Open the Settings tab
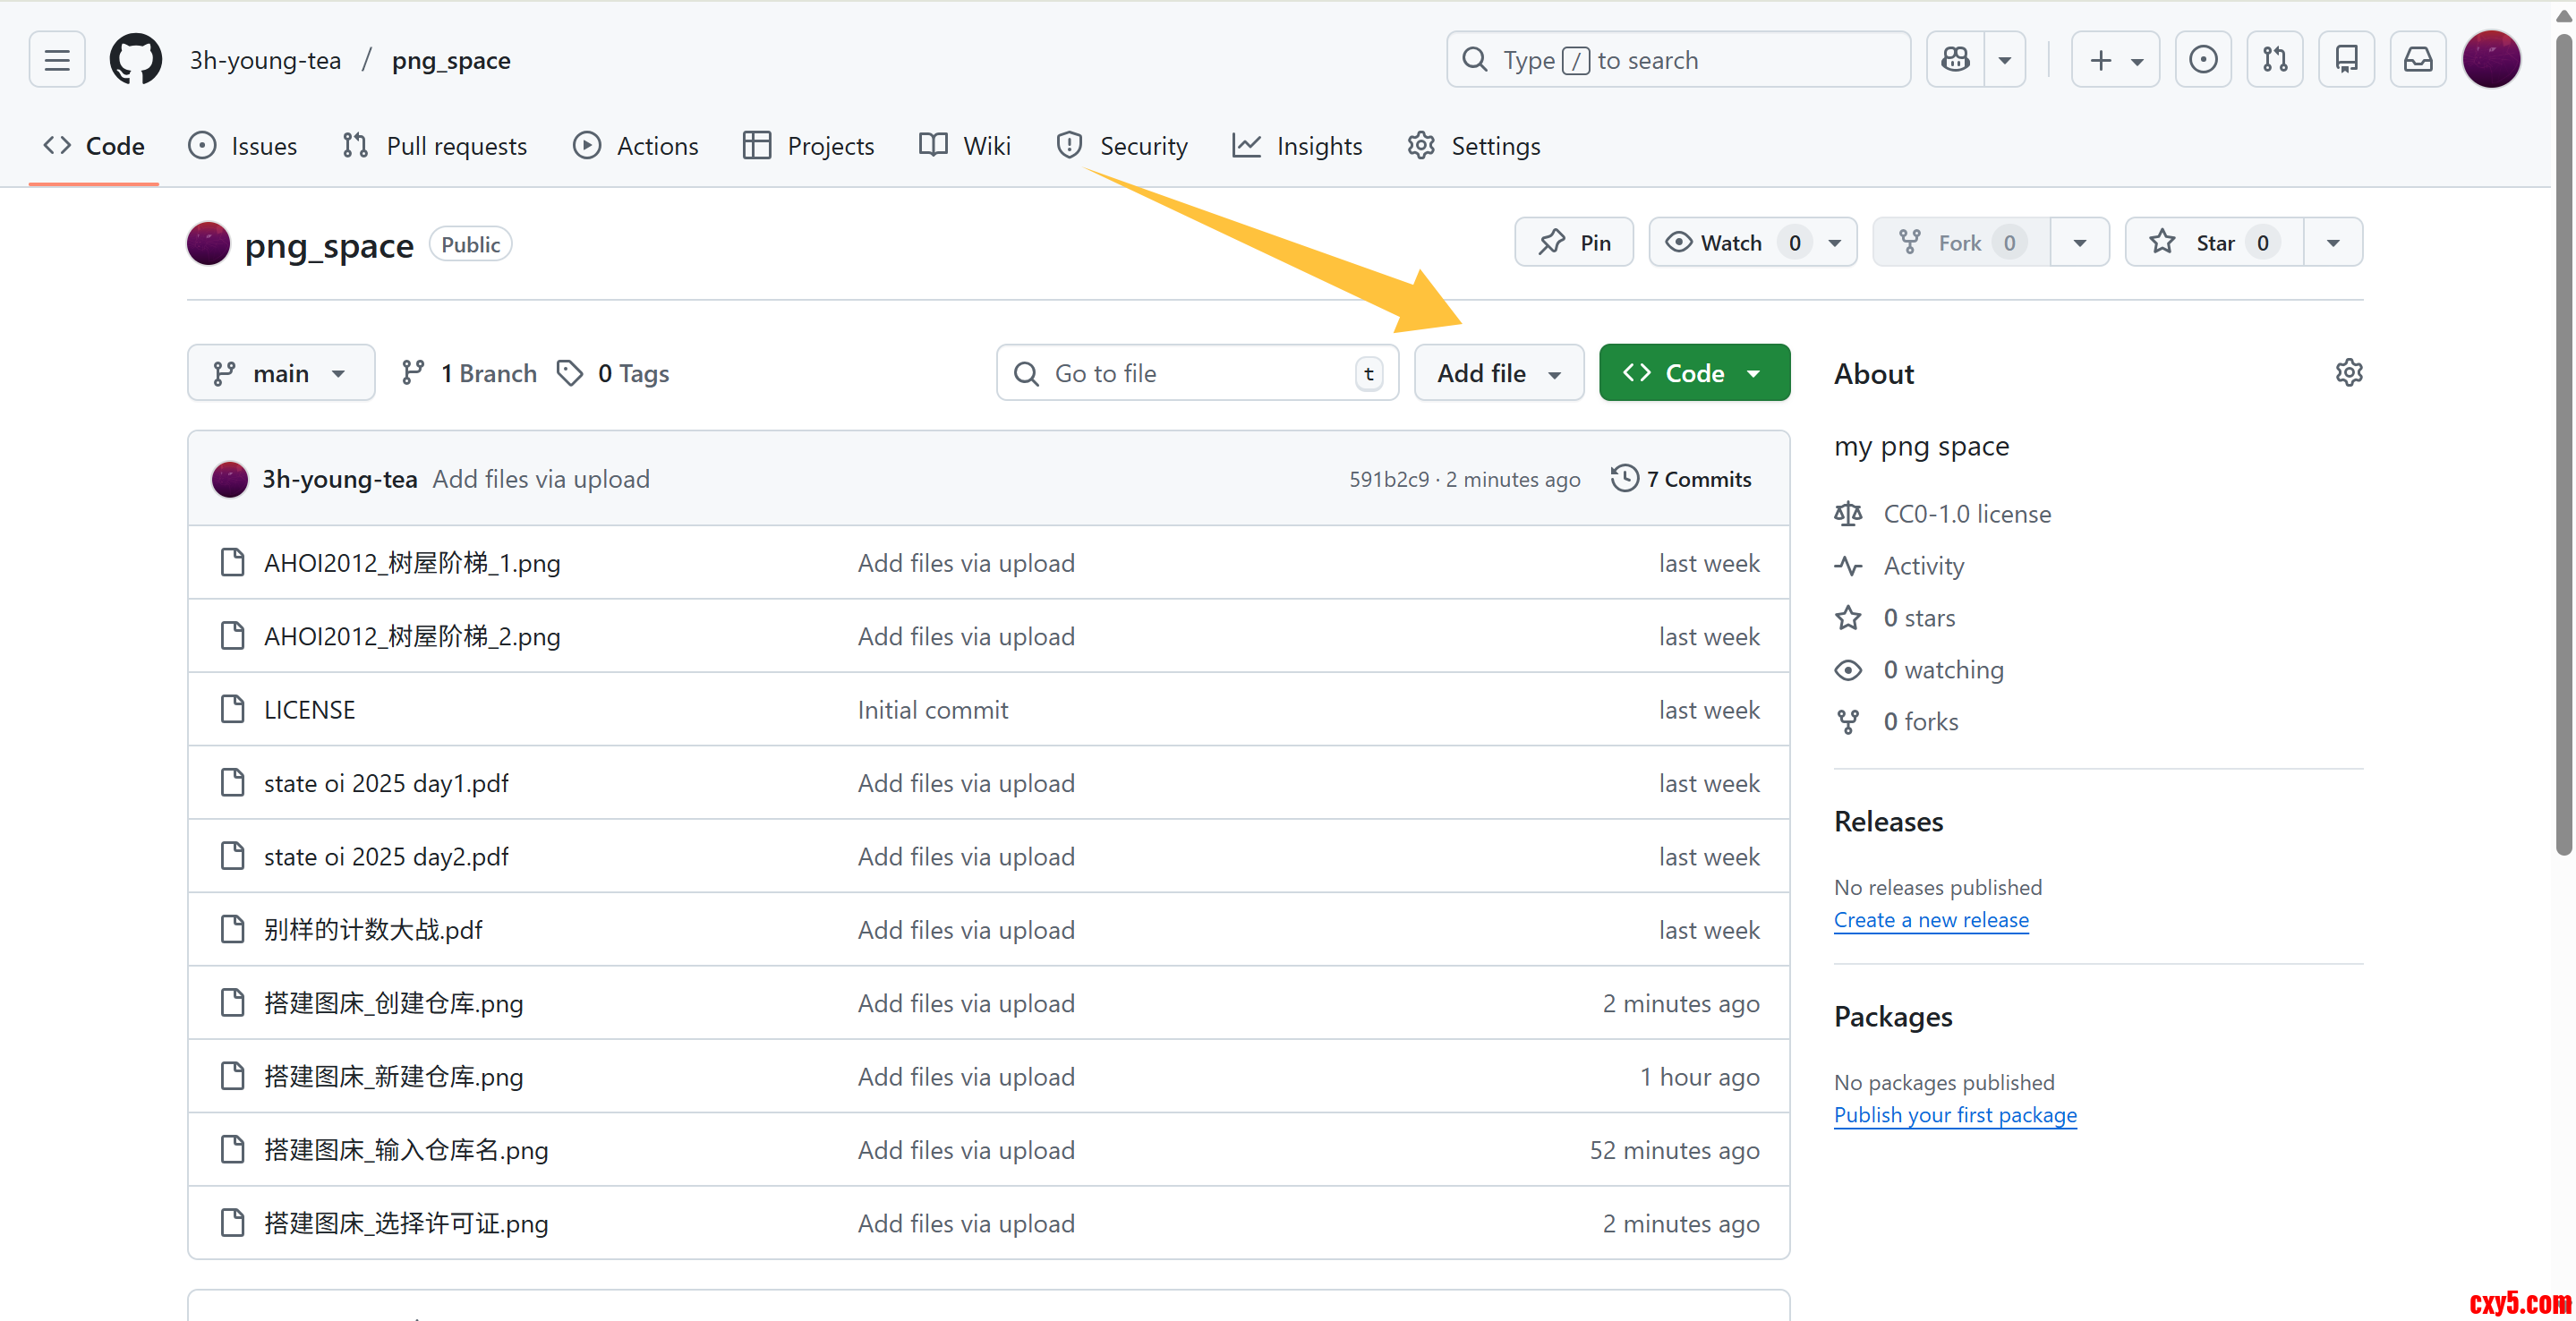The height and width of the screenshot is (1321, 2576). point(1473,146)
